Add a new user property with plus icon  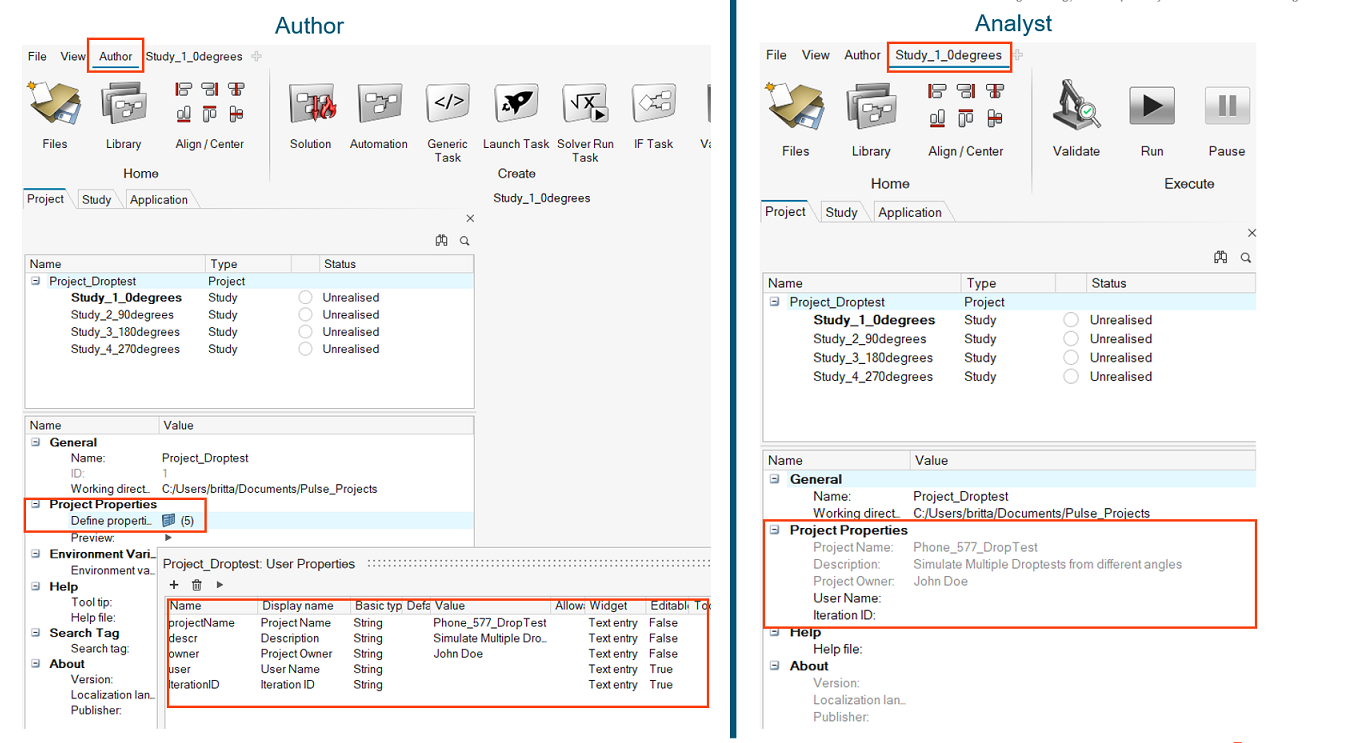pos(174,585)
